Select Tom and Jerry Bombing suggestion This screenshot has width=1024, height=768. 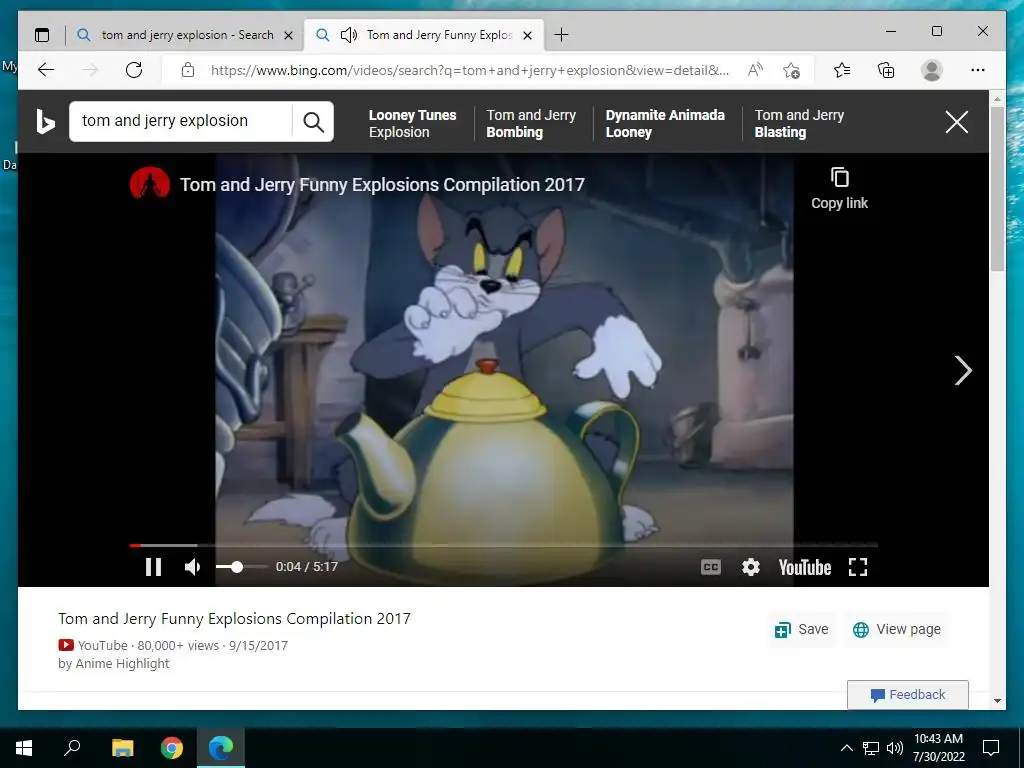tap(531, 123)
